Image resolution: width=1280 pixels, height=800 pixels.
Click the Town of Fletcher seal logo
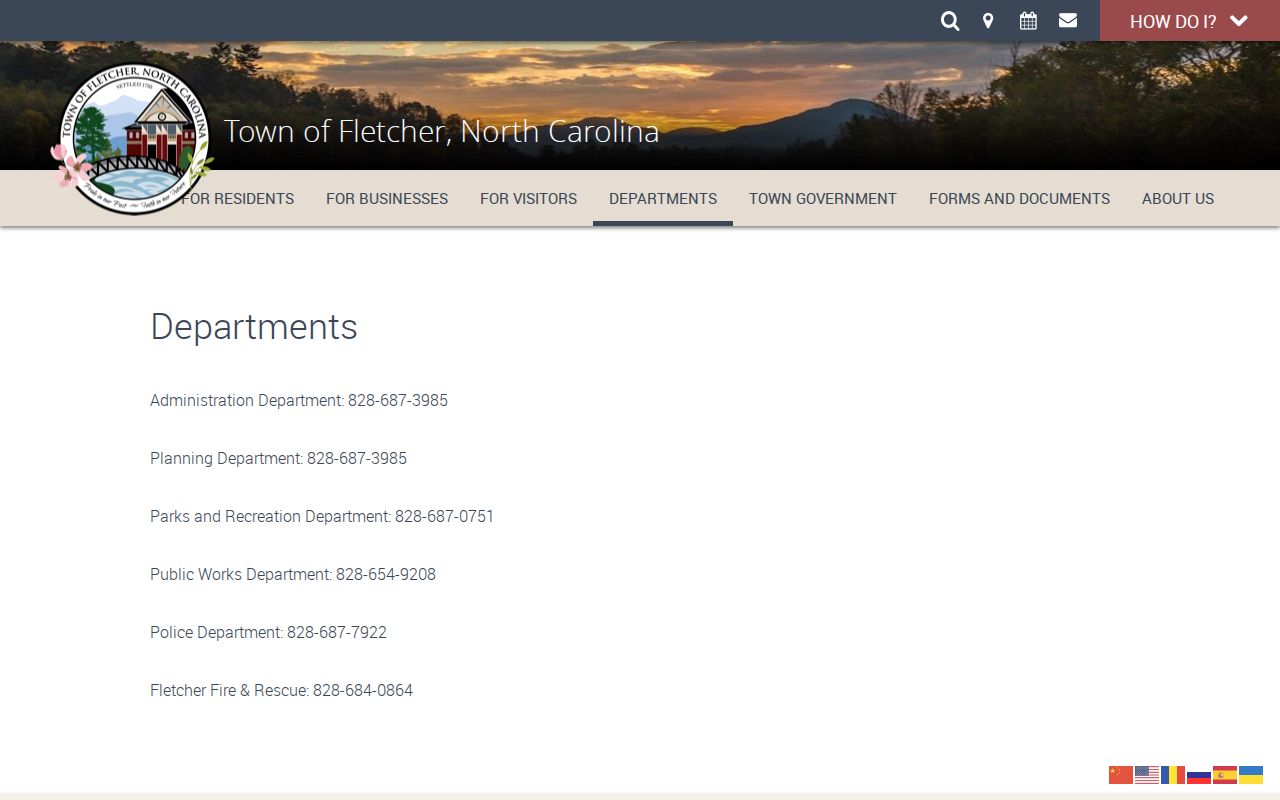[x=133, y=138]
